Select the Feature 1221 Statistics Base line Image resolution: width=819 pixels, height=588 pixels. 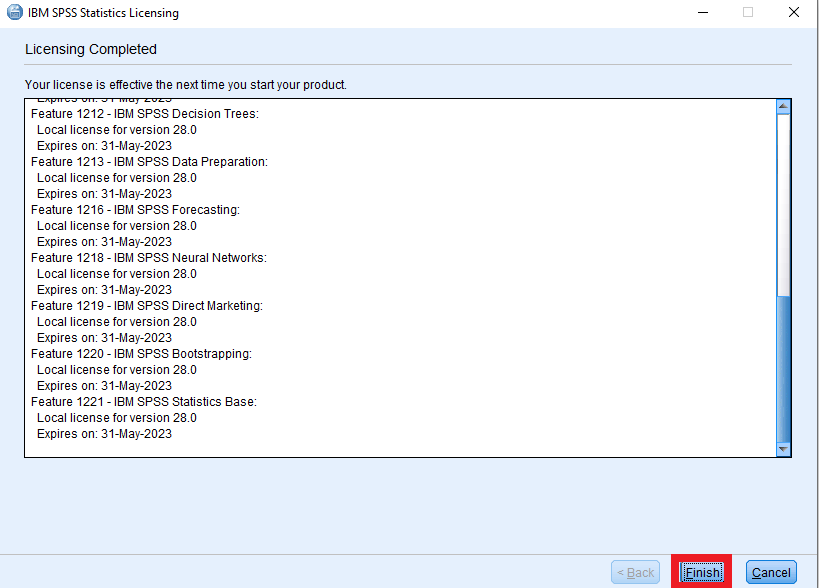pyautogui.click(x=144, y=402)
